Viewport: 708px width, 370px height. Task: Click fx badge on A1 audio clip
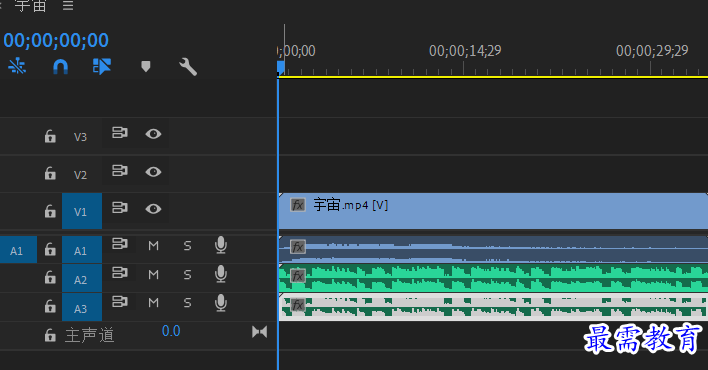pos(298,247)
